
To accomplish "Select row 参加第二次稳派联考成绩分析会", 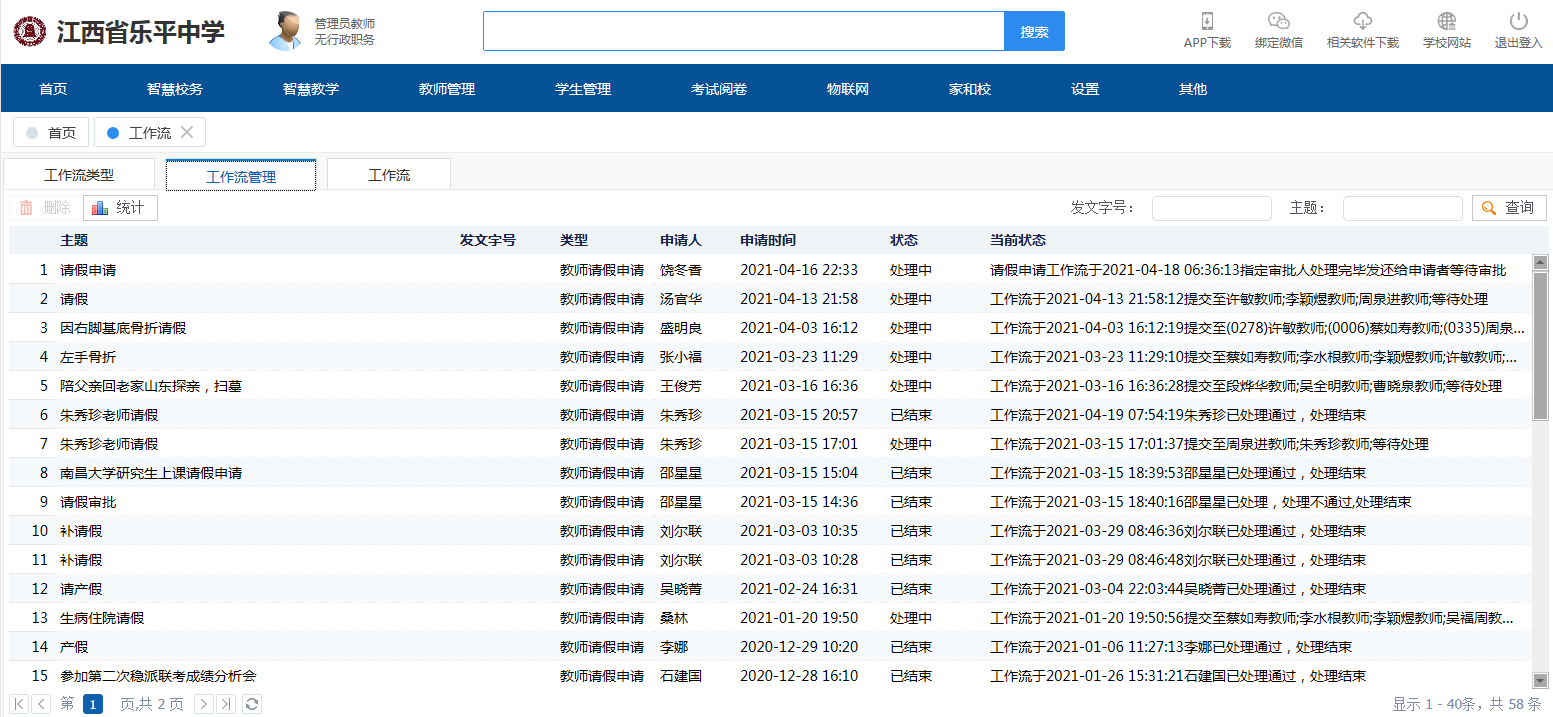I will point(770,676).
